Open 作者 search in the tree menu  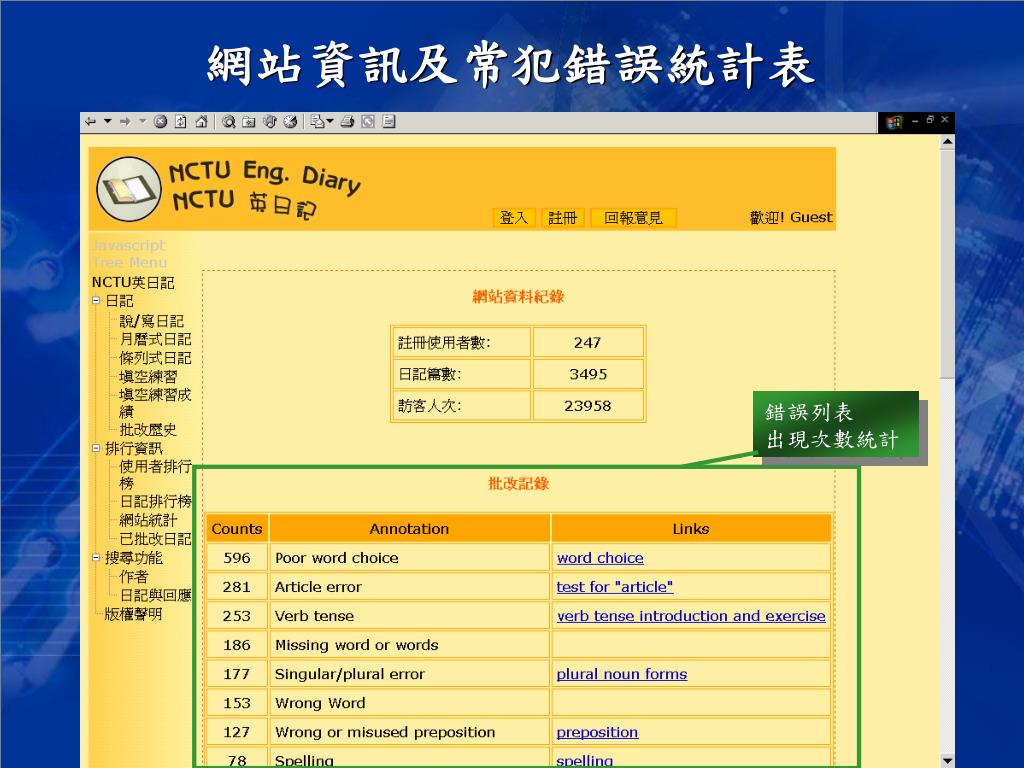click(134, 577)
